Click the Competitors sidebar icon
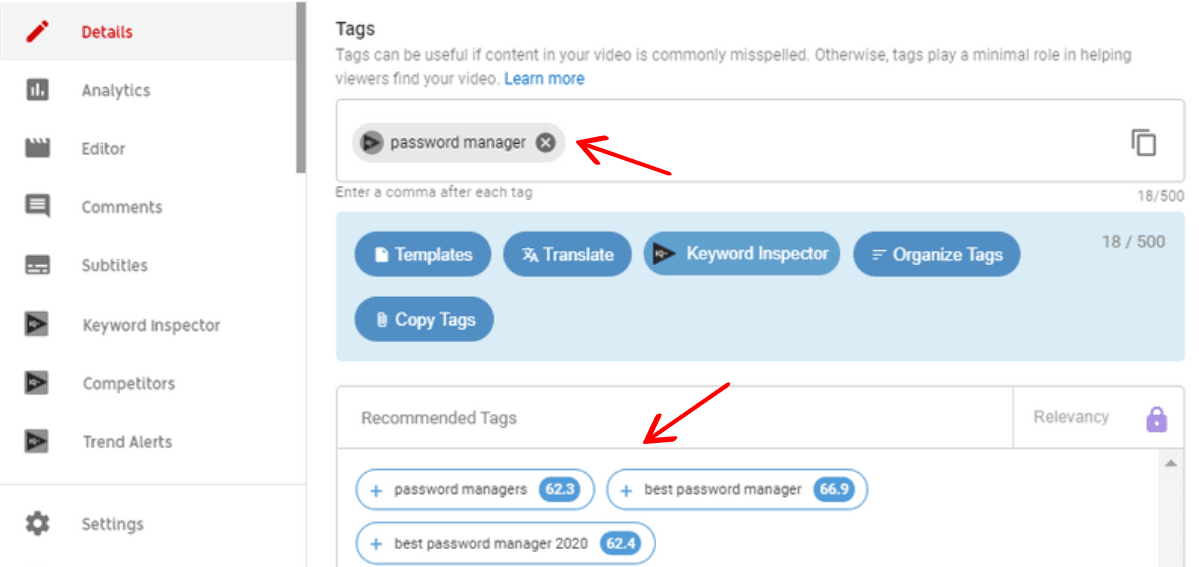The image size is (1199, 567). point(37,383)
